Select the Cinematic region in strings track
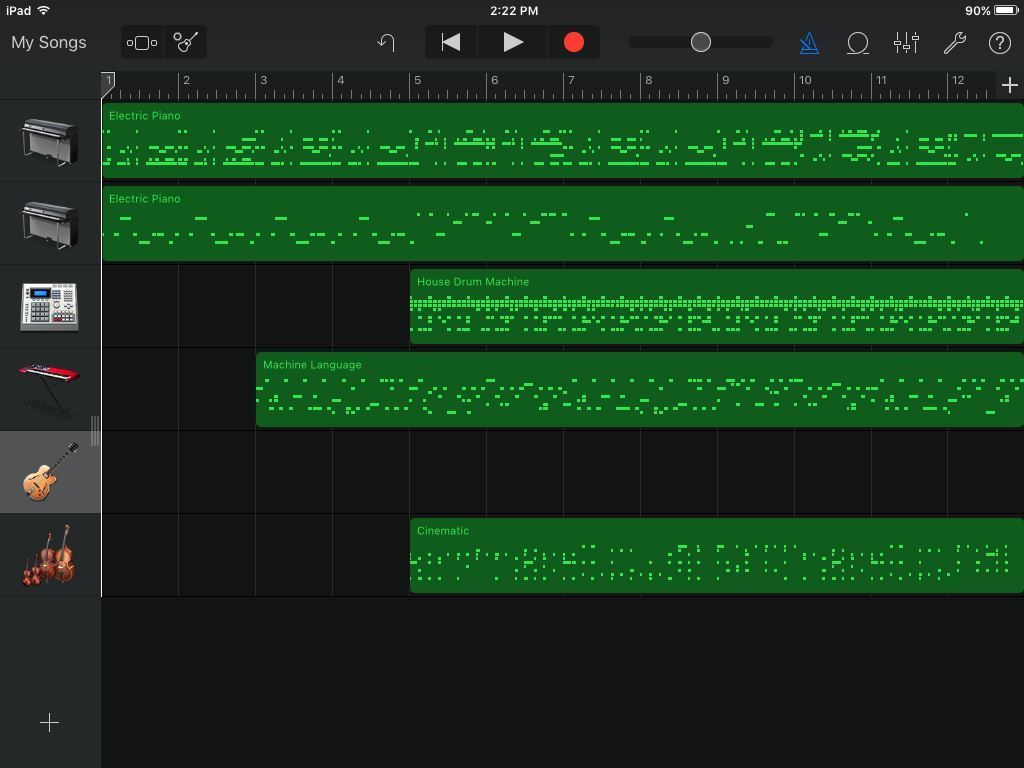Screen dimensions: 1024x768 click(716, 556)
